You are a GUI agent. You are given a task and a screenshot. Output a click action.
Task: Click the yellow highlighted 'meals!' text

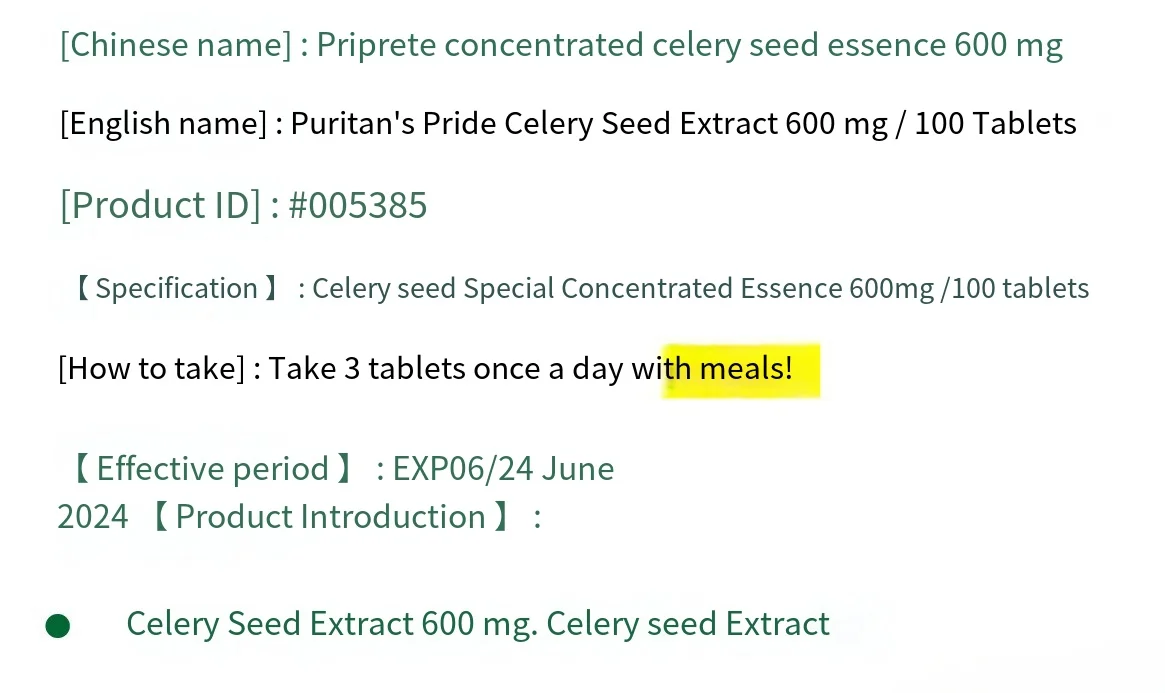coord(746,368)
